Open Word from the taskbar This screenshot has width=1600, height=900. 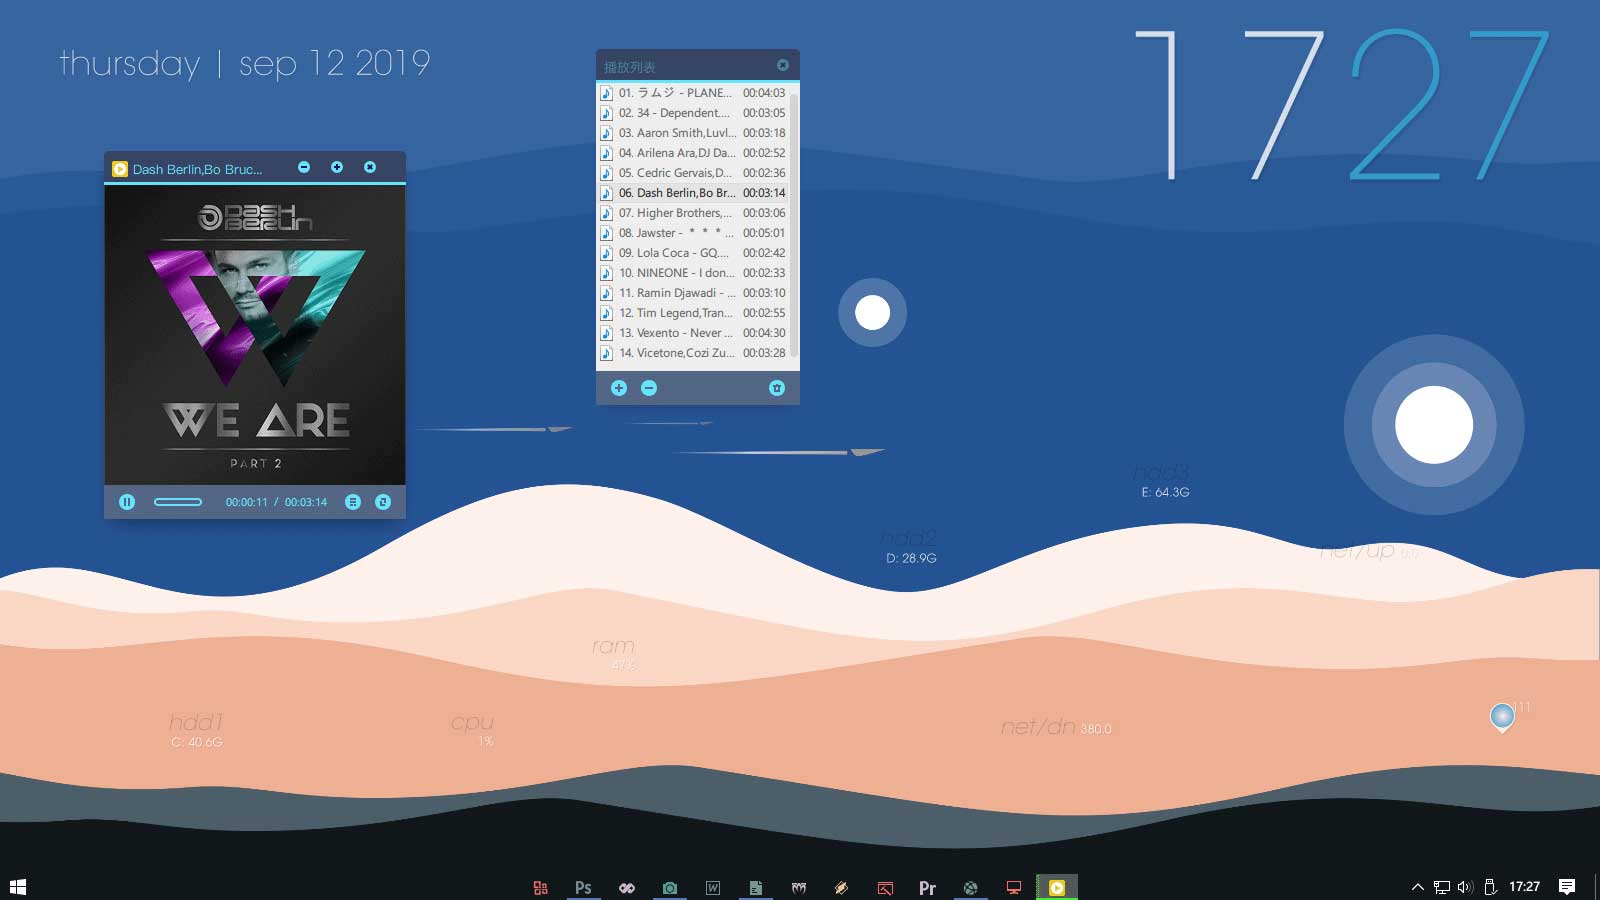point(713,887)
